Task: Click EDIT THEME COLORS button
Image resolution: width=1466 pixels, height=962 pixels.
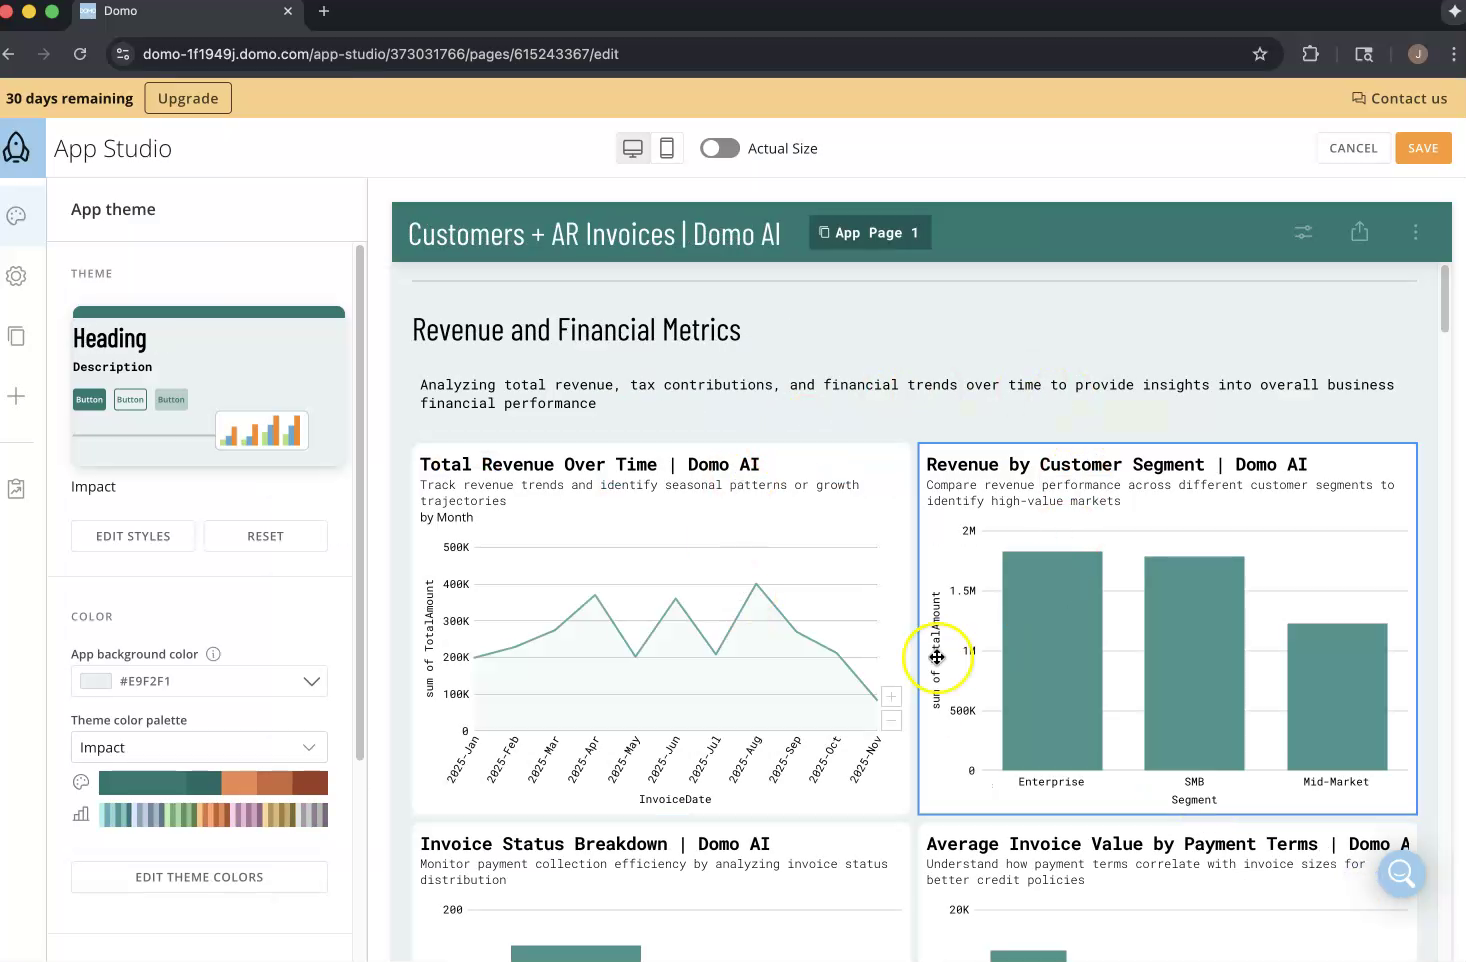Action: pos(199,877)
